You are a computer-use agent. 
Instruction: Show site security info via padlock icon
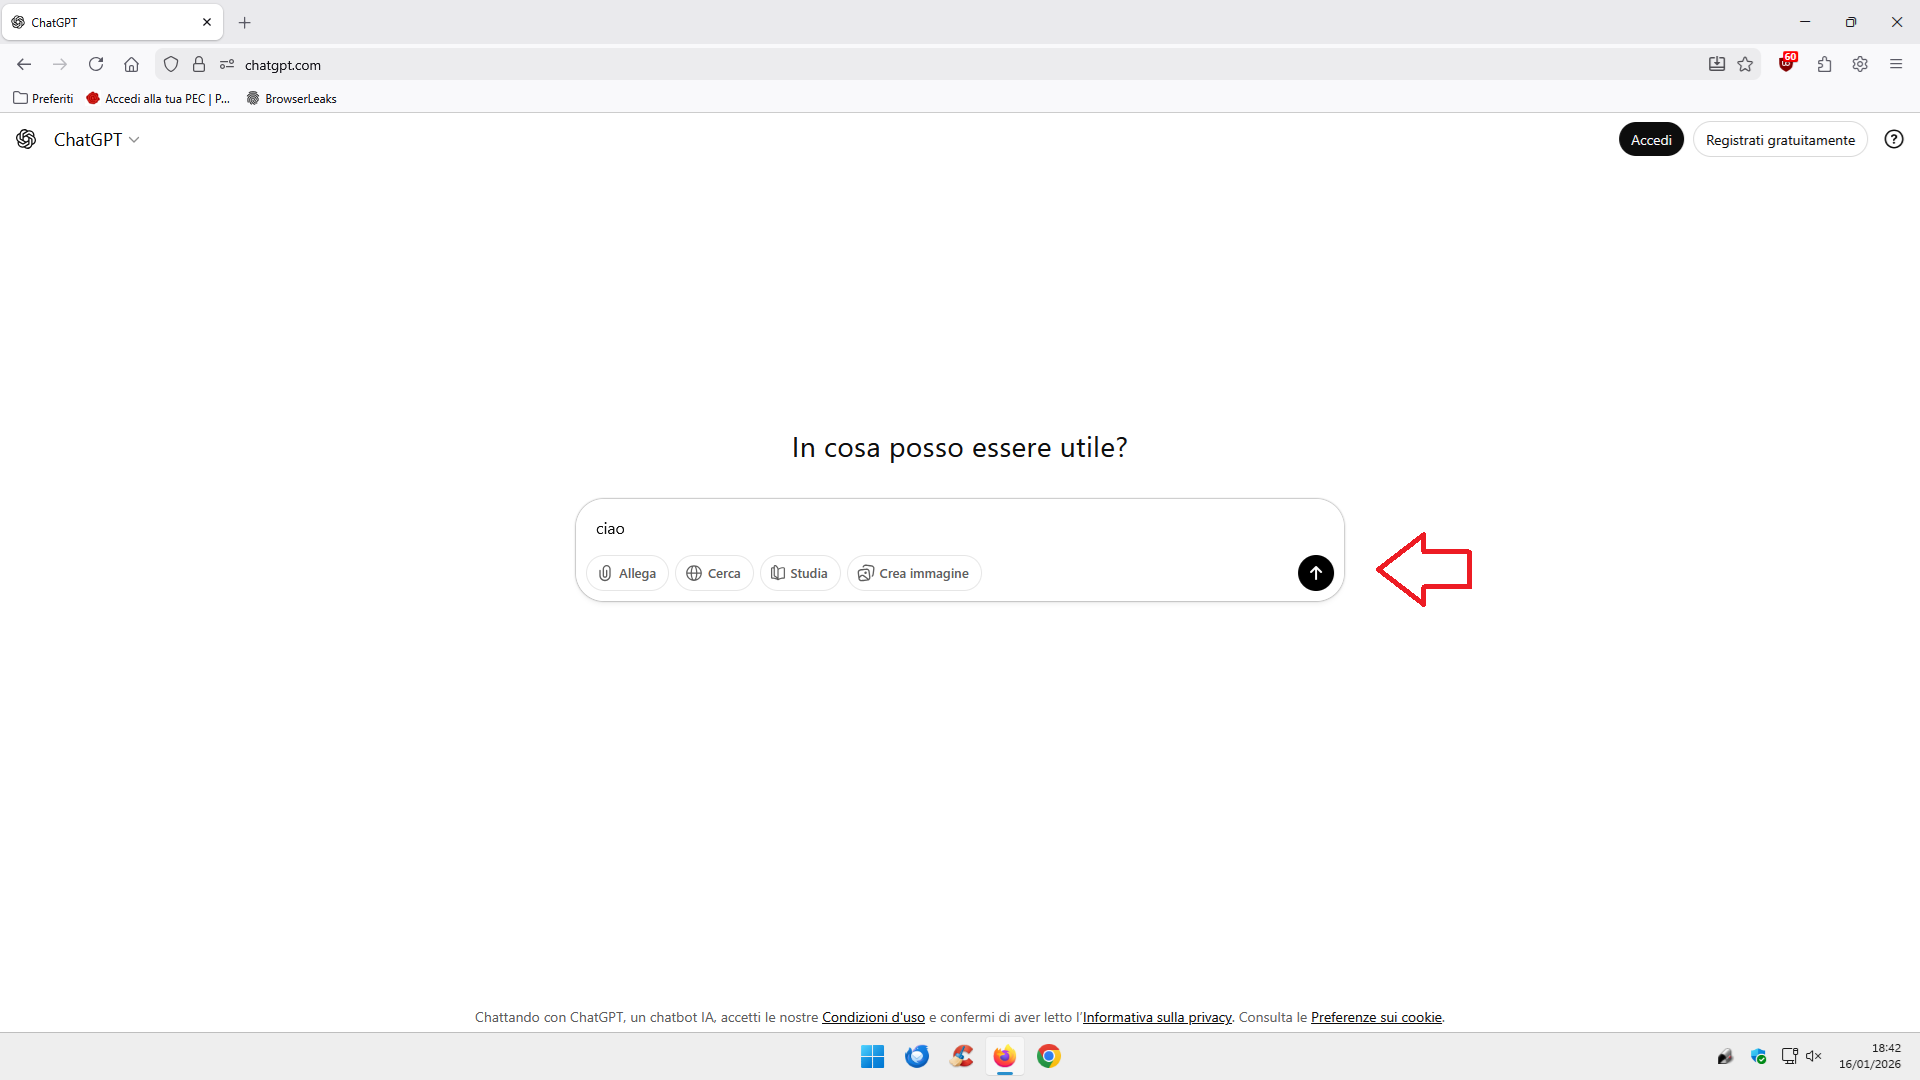[x=199, y=64]
